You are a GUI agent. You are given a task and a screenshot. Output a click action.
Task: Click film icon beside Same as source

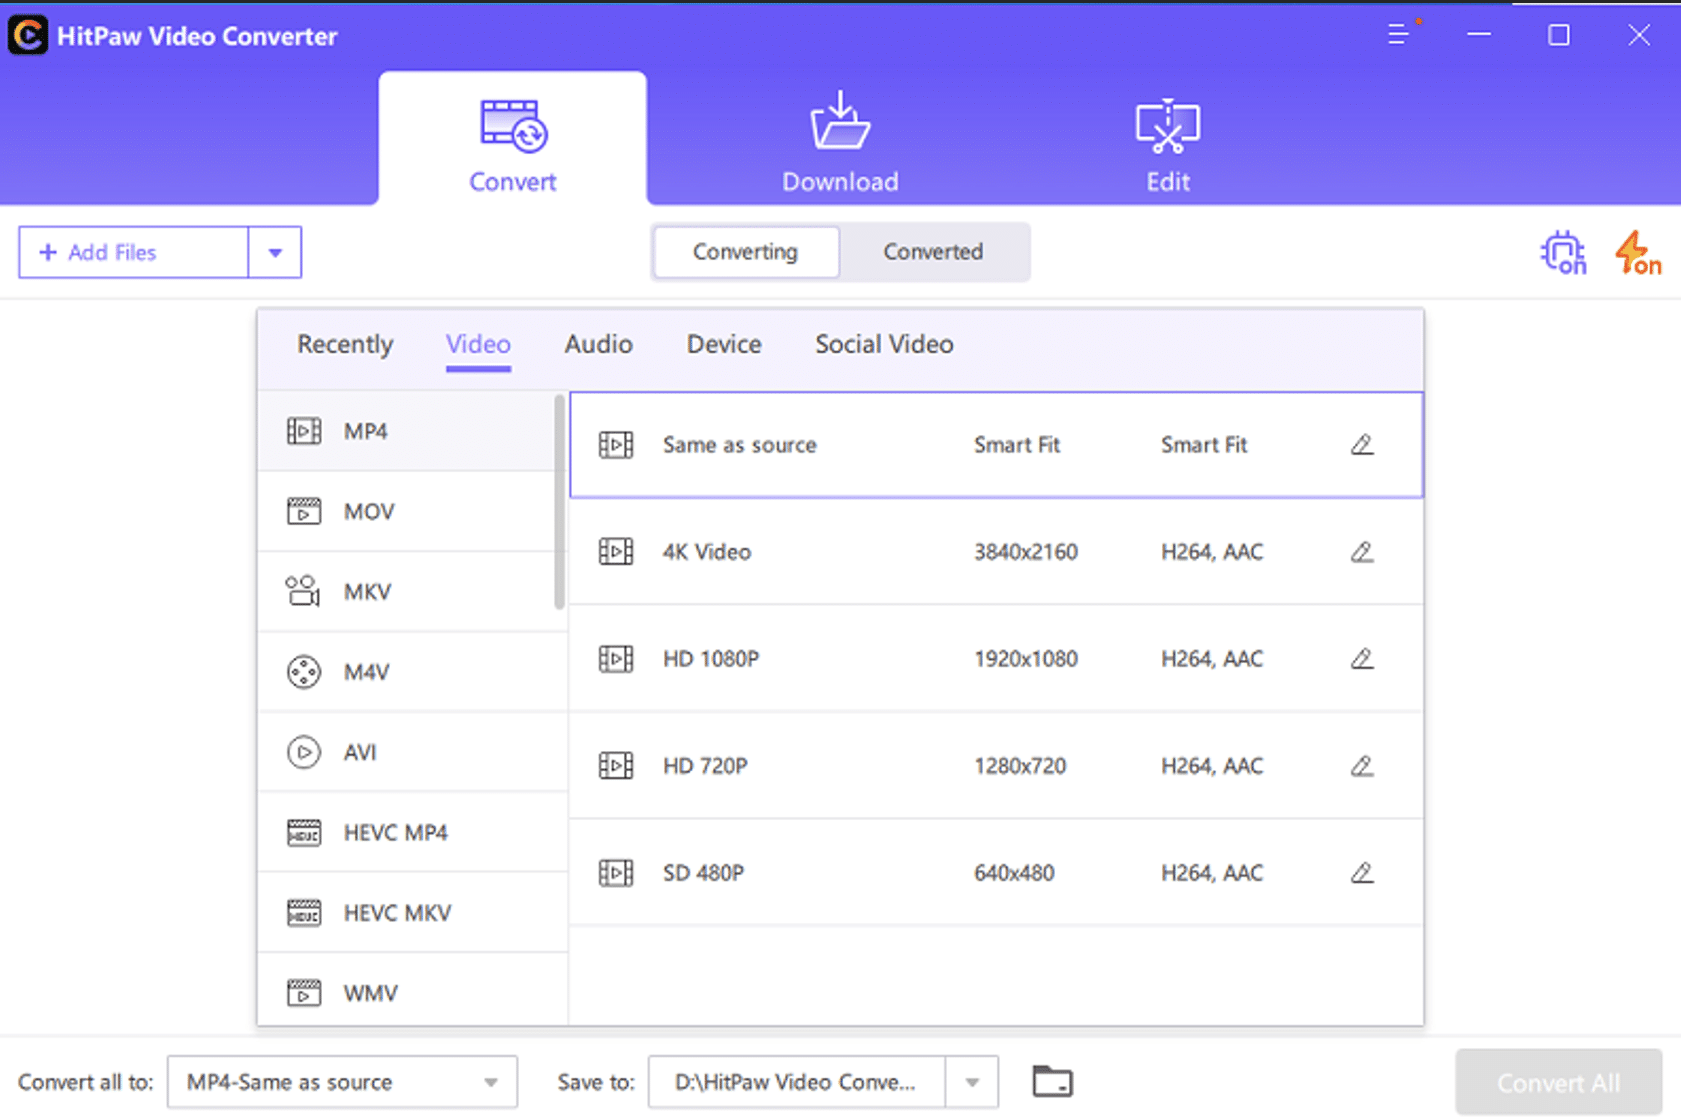click(x=616, y=445)
